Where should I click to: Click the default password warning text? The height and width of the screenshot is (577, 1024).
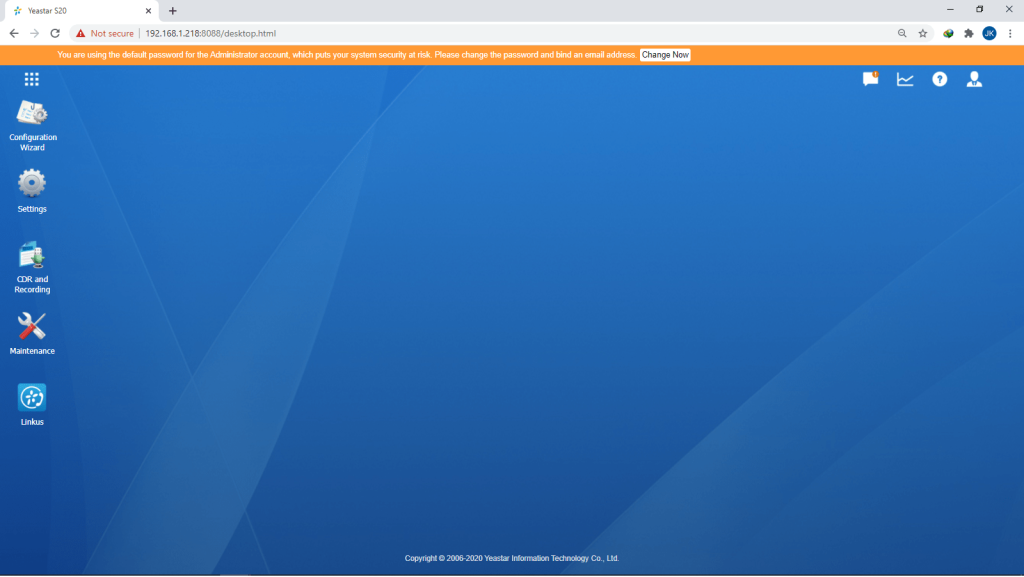tap(347, 55)
